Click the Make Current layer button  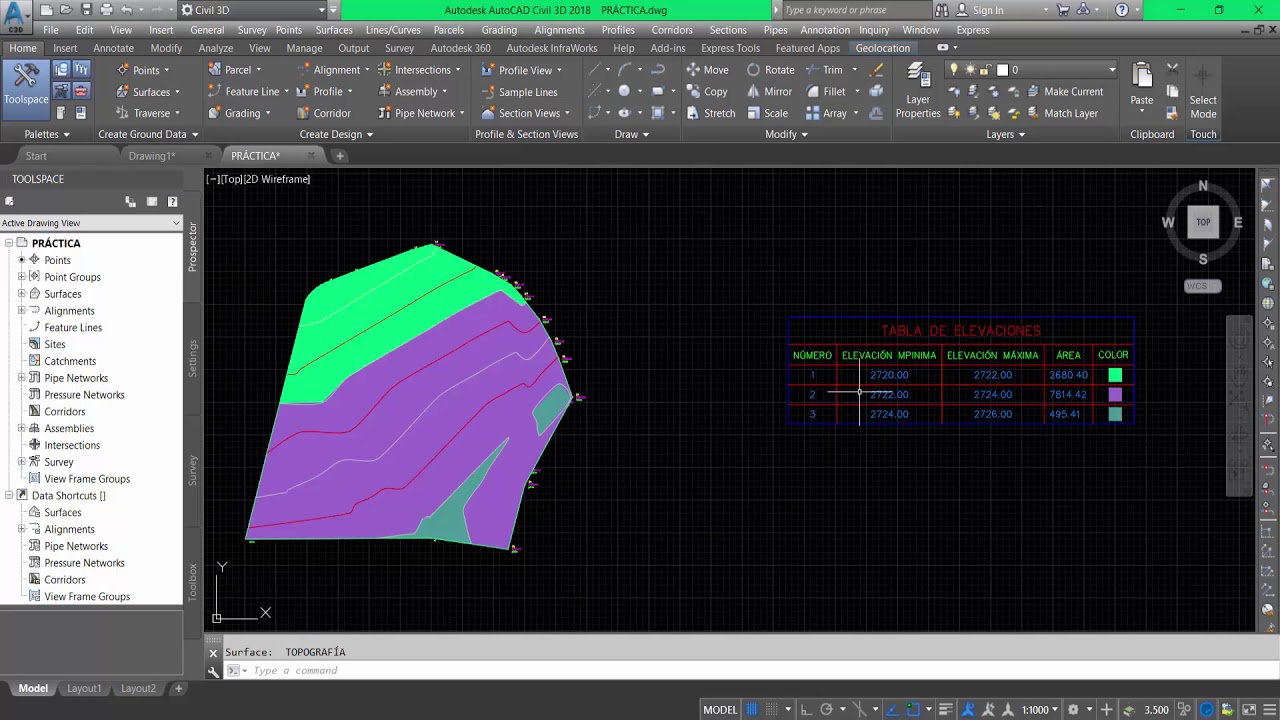tap(1063, 92)
